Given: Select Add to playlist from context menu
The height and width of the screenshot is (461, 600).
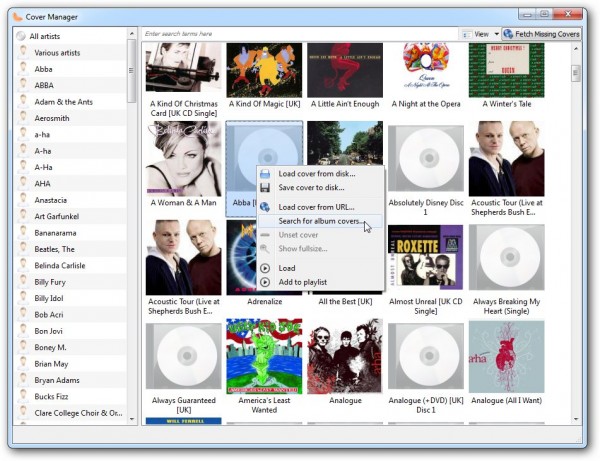Looking at the screenshot, I should click(302, 282).
